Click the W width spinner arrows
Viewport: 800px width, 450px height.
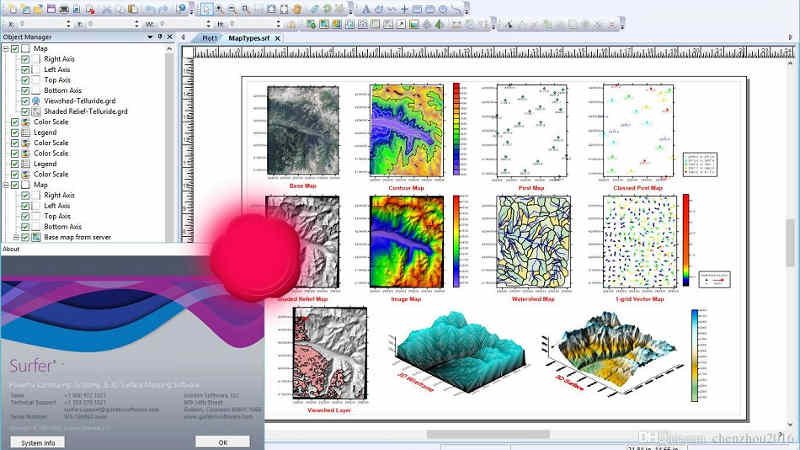pos(208,24)
